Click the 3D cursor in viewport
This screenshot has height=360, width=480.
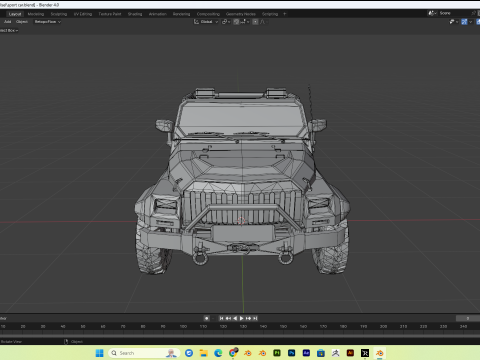241,221
